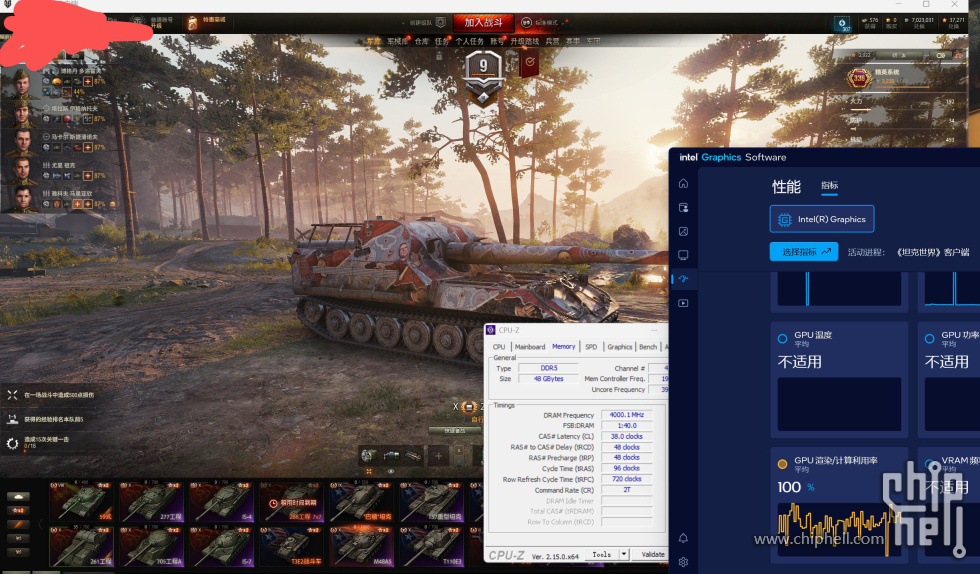Switch to SPD tab in CPU-Z
The height and width of the screenshot is (574, 980).
point(591,346)
